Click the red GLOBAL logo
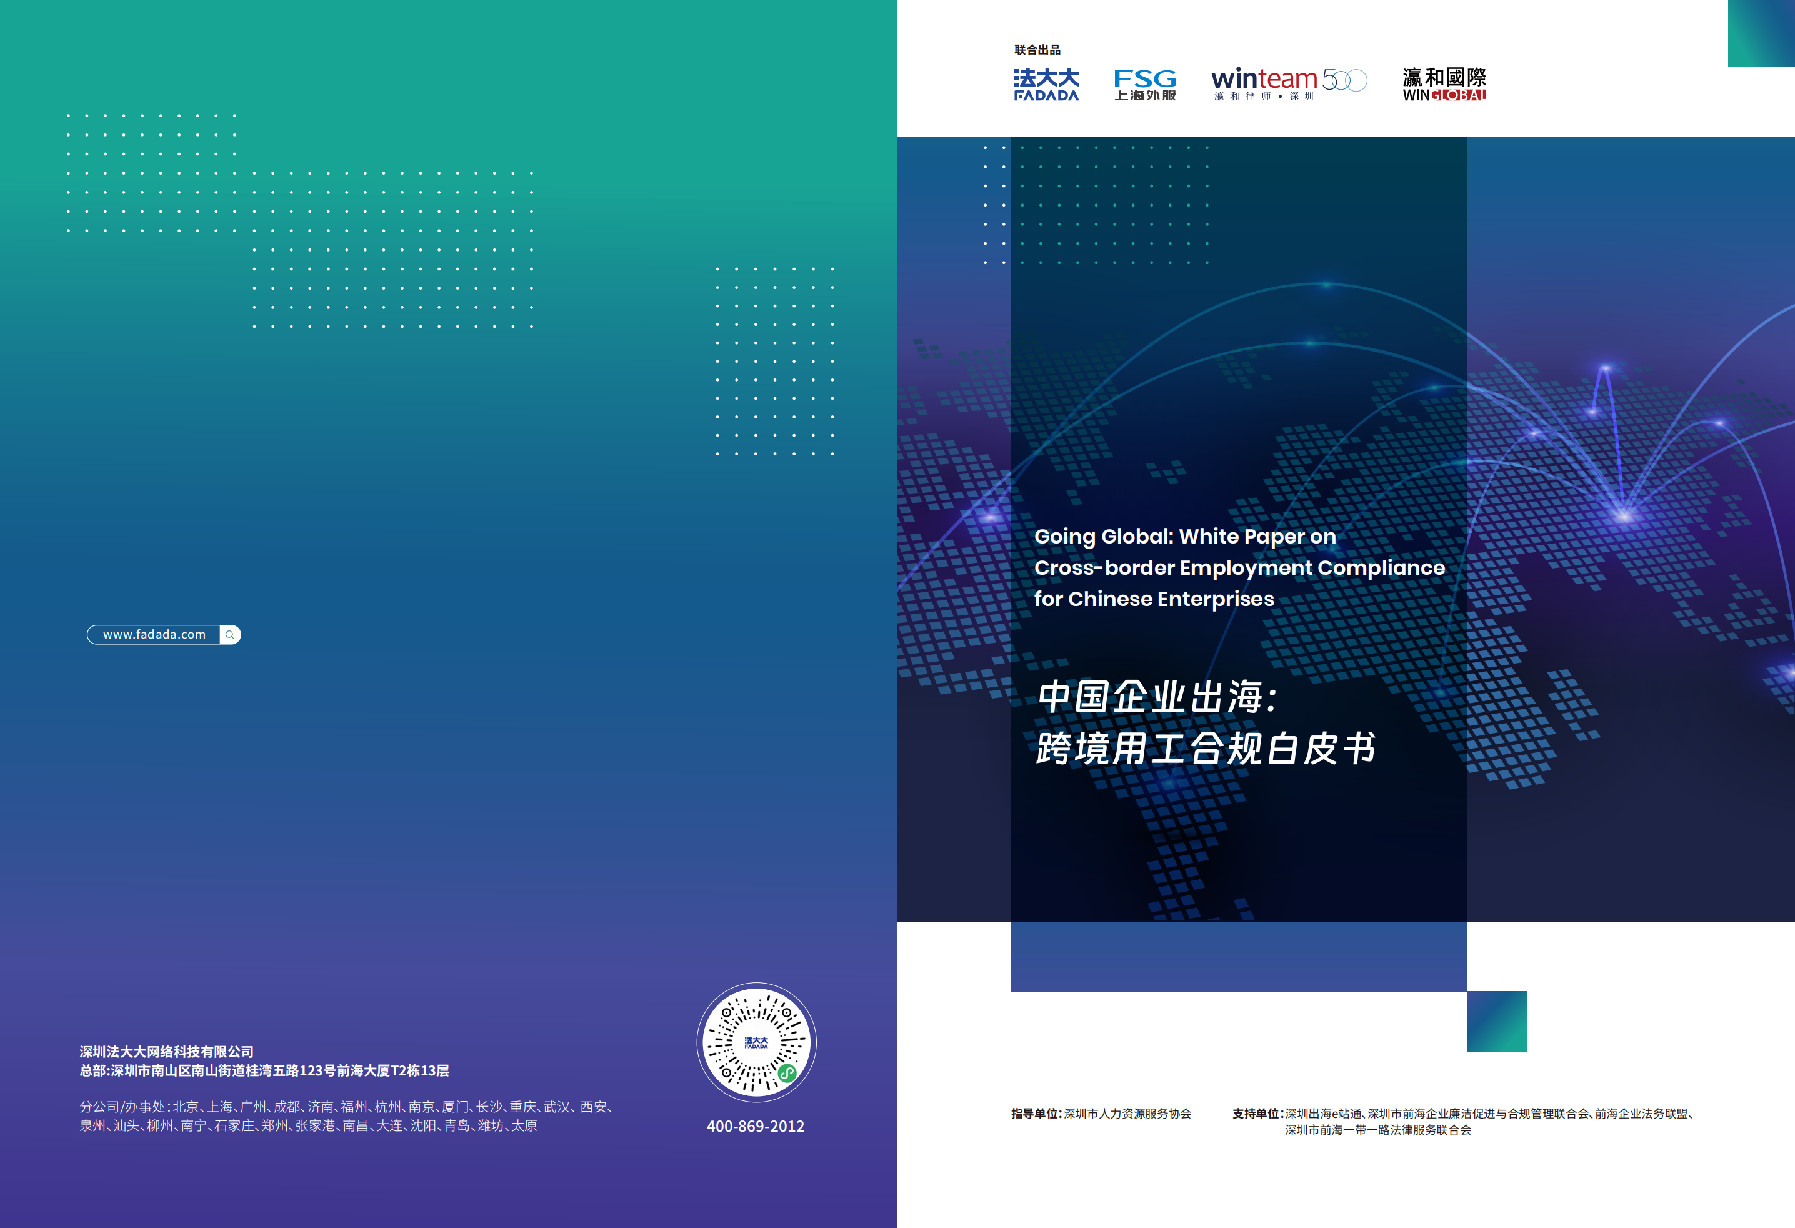 (x=1458, y=95)
